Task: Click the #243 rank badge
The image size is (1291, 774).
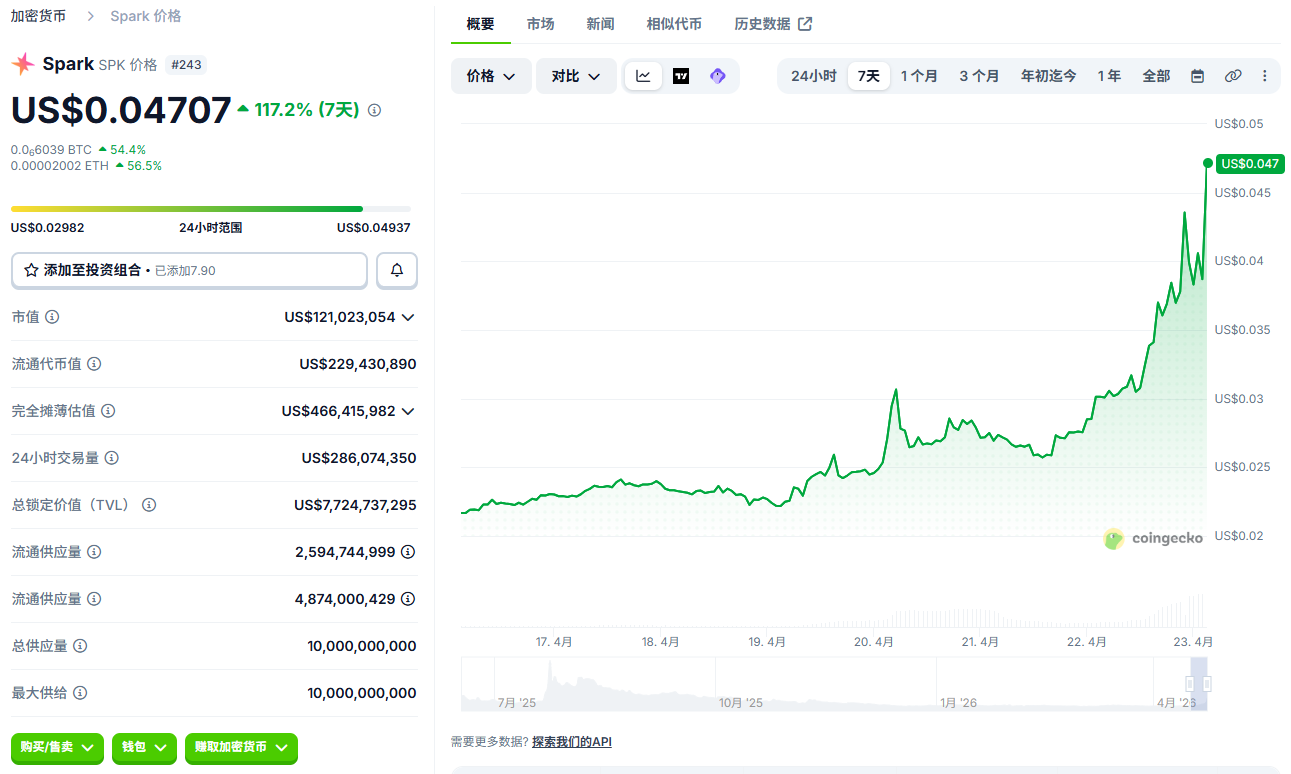Action: (x=186, y=65)
